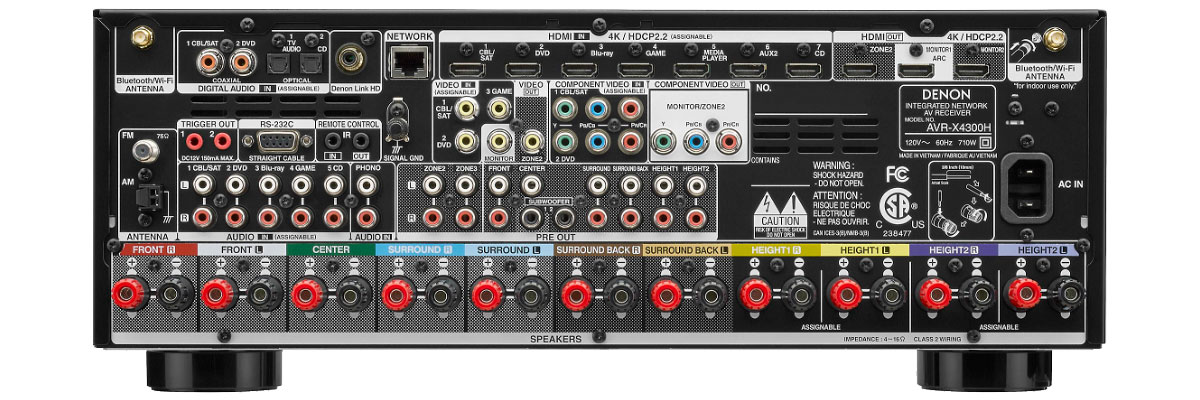Click the HEIGHT2 L black negative terminal
The height and width of the screenshot is (400, 1200).
(x=1069, y=295)
